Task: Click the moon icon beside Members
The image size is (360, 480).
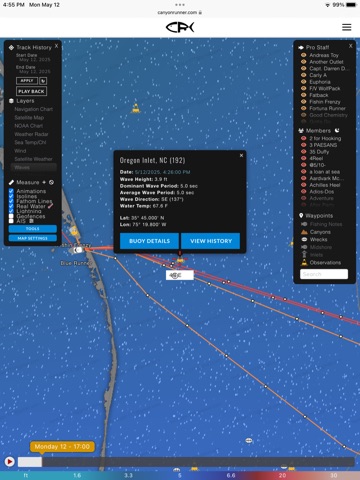Action: [x=337, y=130]
